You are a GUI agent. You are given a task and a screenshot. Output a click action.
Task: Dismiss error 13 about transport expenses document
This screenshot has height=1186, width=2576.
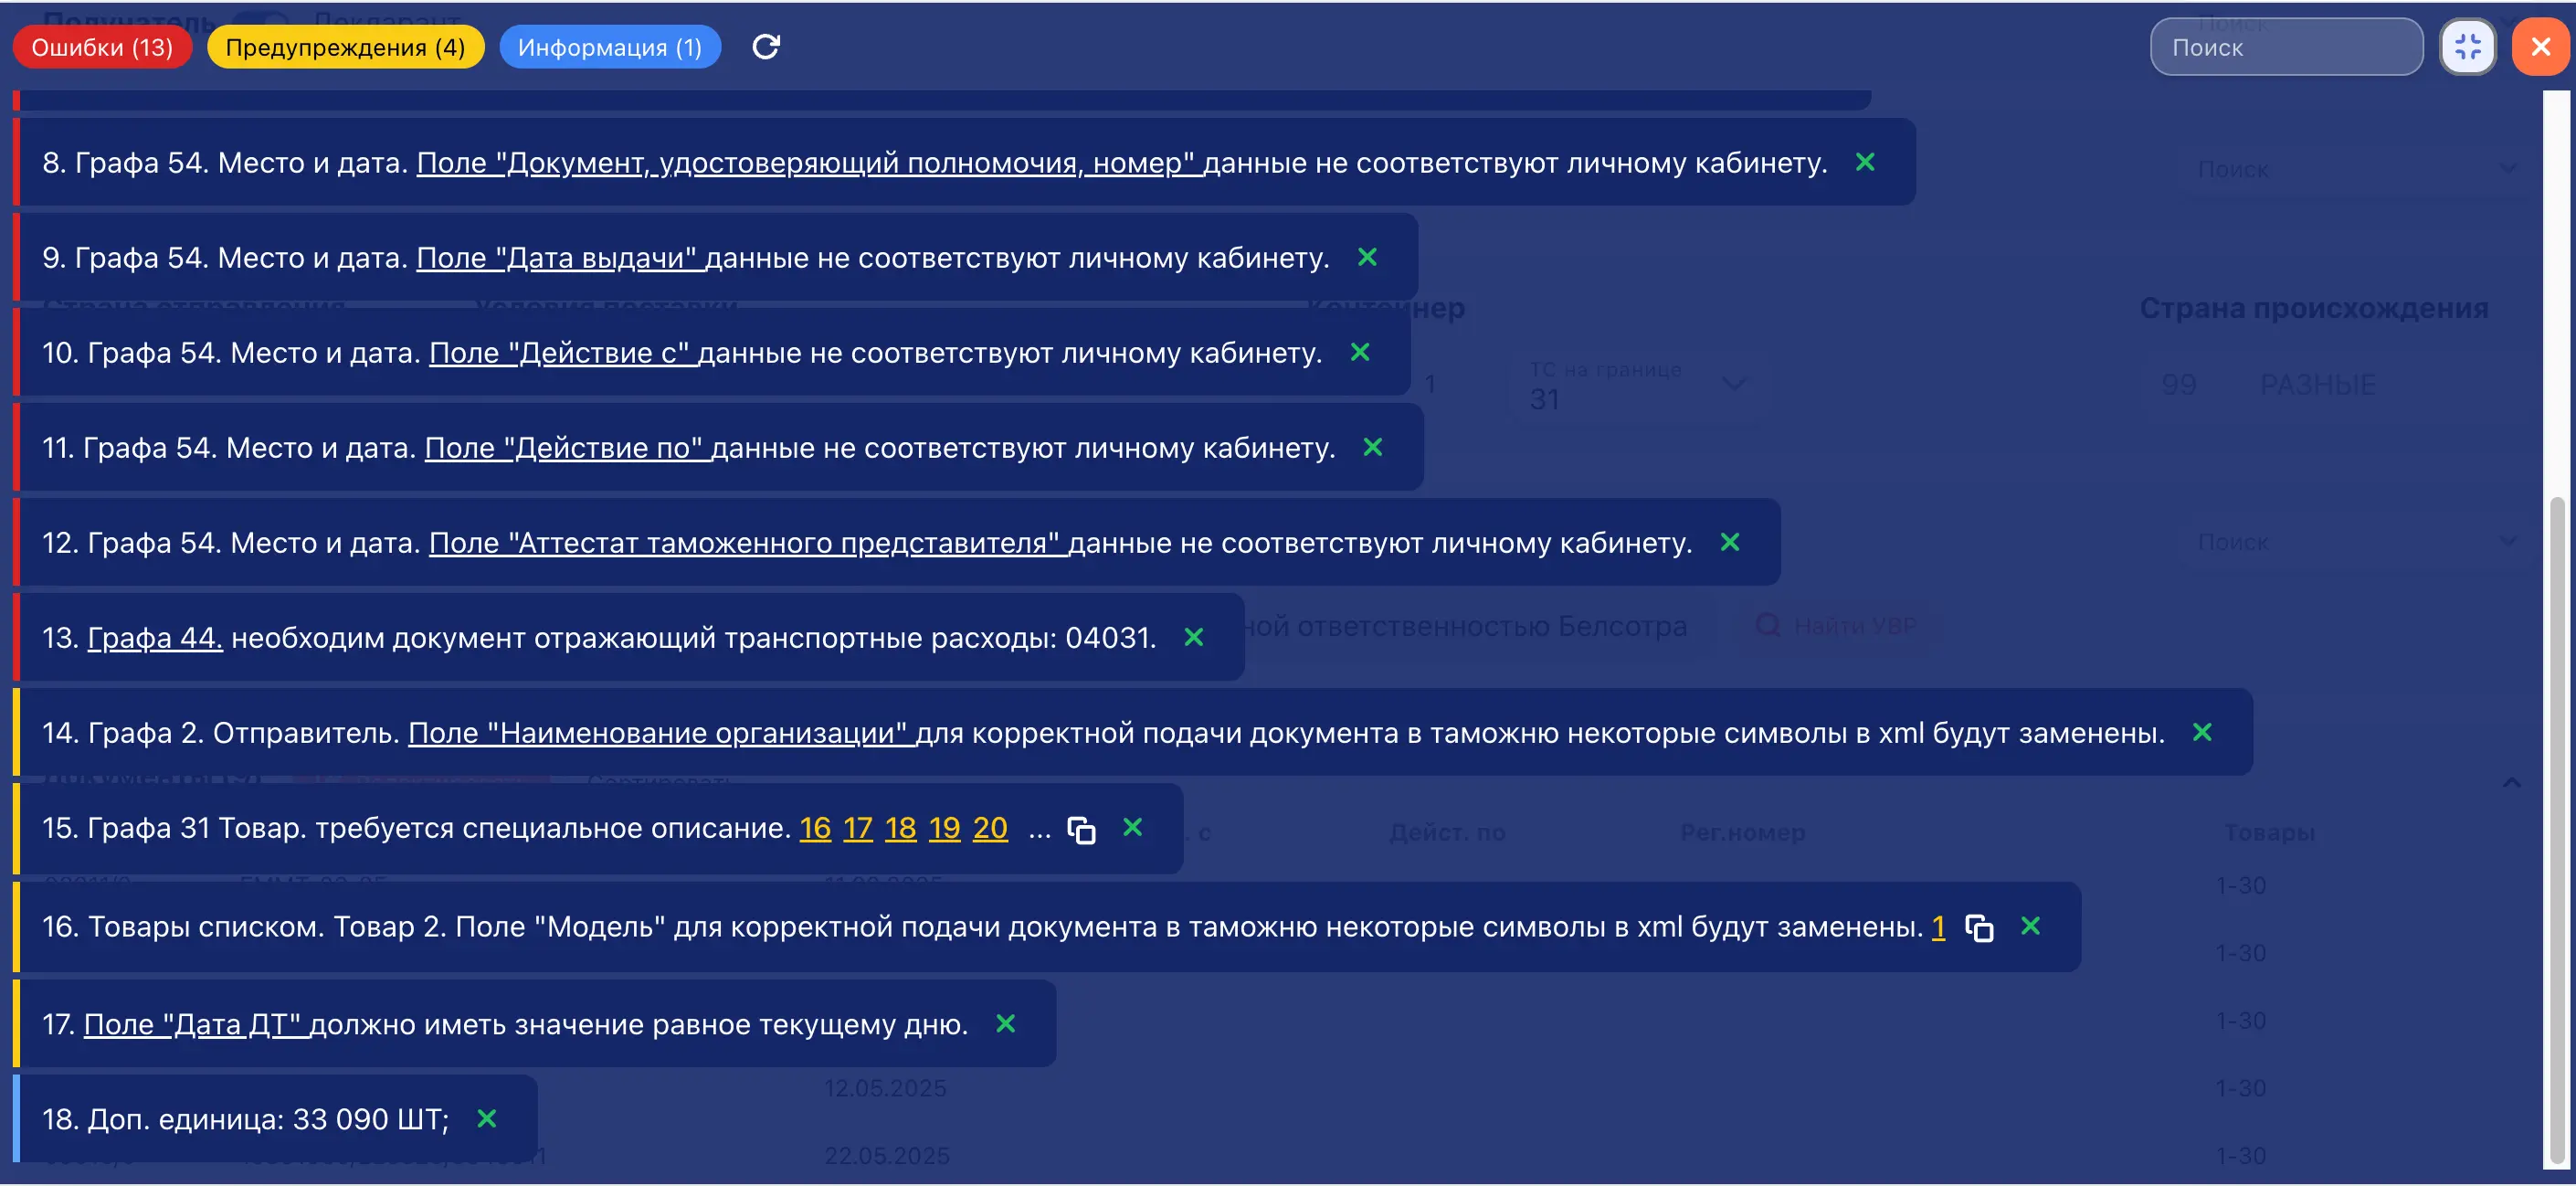(x=1194, y=637)
